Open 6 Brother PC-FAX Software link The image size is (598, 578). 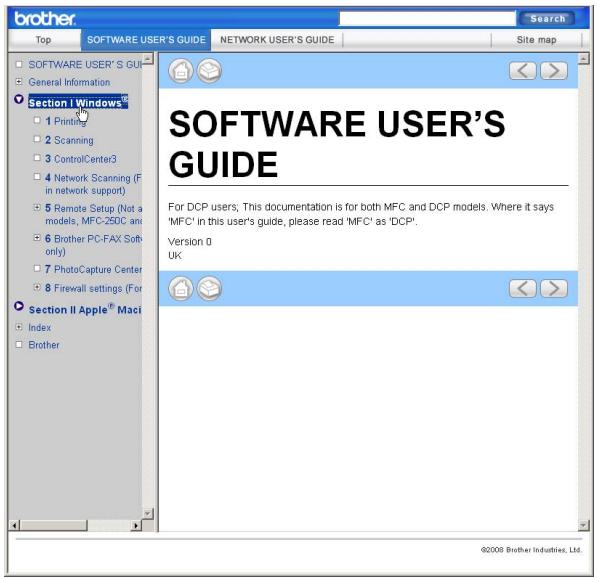(x=93, y=245)
